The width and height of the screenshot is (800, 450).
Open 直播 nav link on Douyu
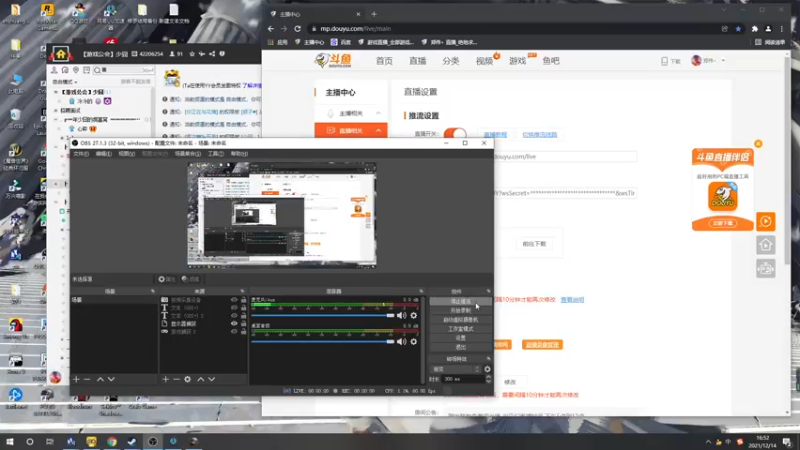(x=417, y=61)
